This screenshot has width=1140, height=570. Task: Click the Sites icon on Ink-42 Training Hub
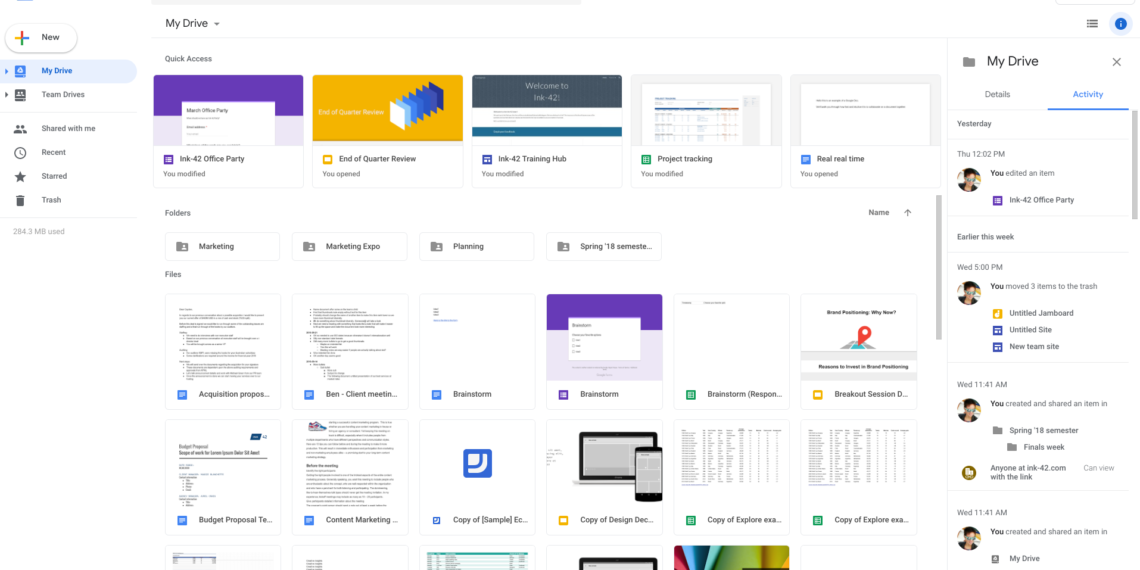click(x=486, y=159)
